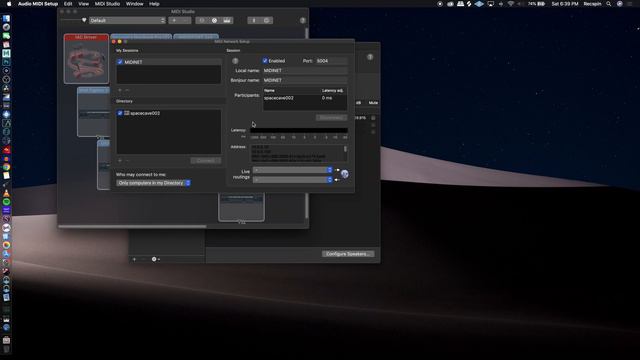Open the Apple menu
Screen dimensions: 640x360
[9, 4]
